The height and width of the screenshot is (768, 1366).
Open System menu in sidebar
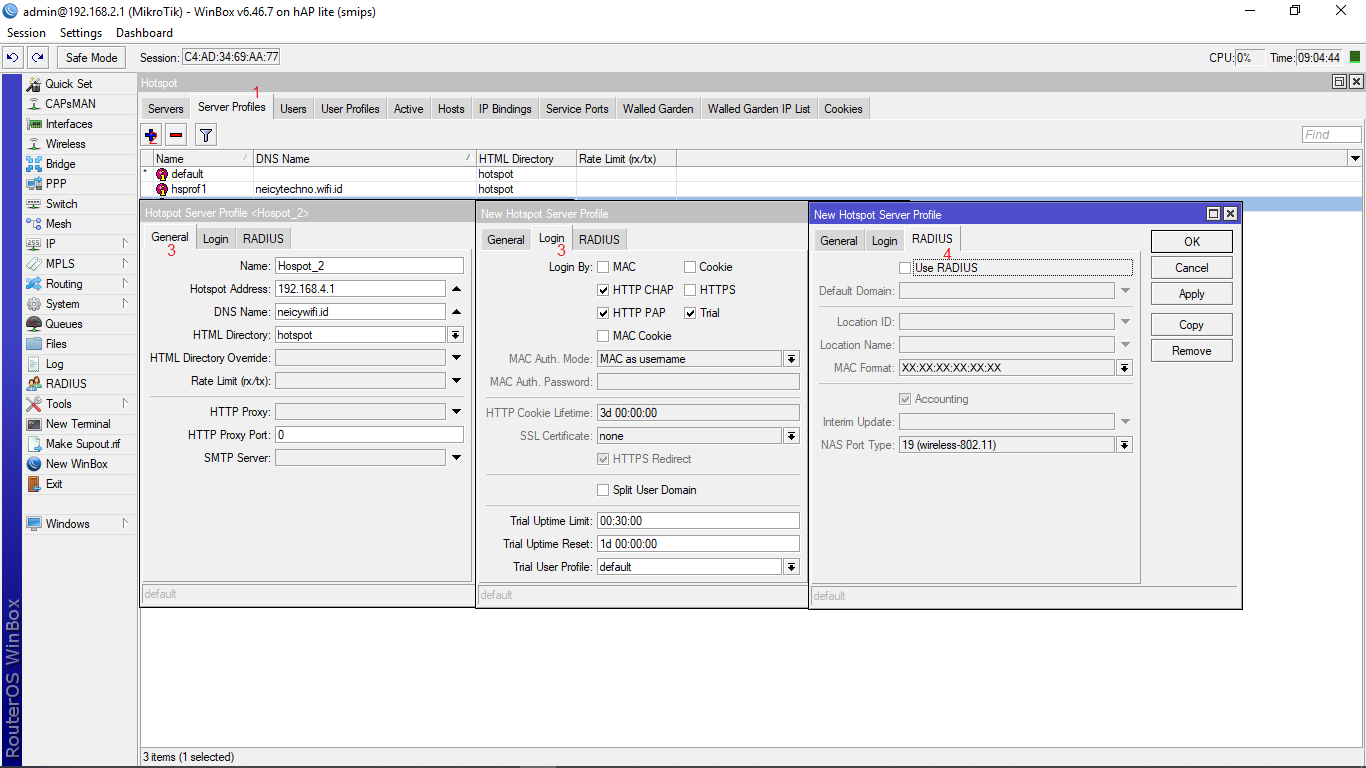pos(80,304)
